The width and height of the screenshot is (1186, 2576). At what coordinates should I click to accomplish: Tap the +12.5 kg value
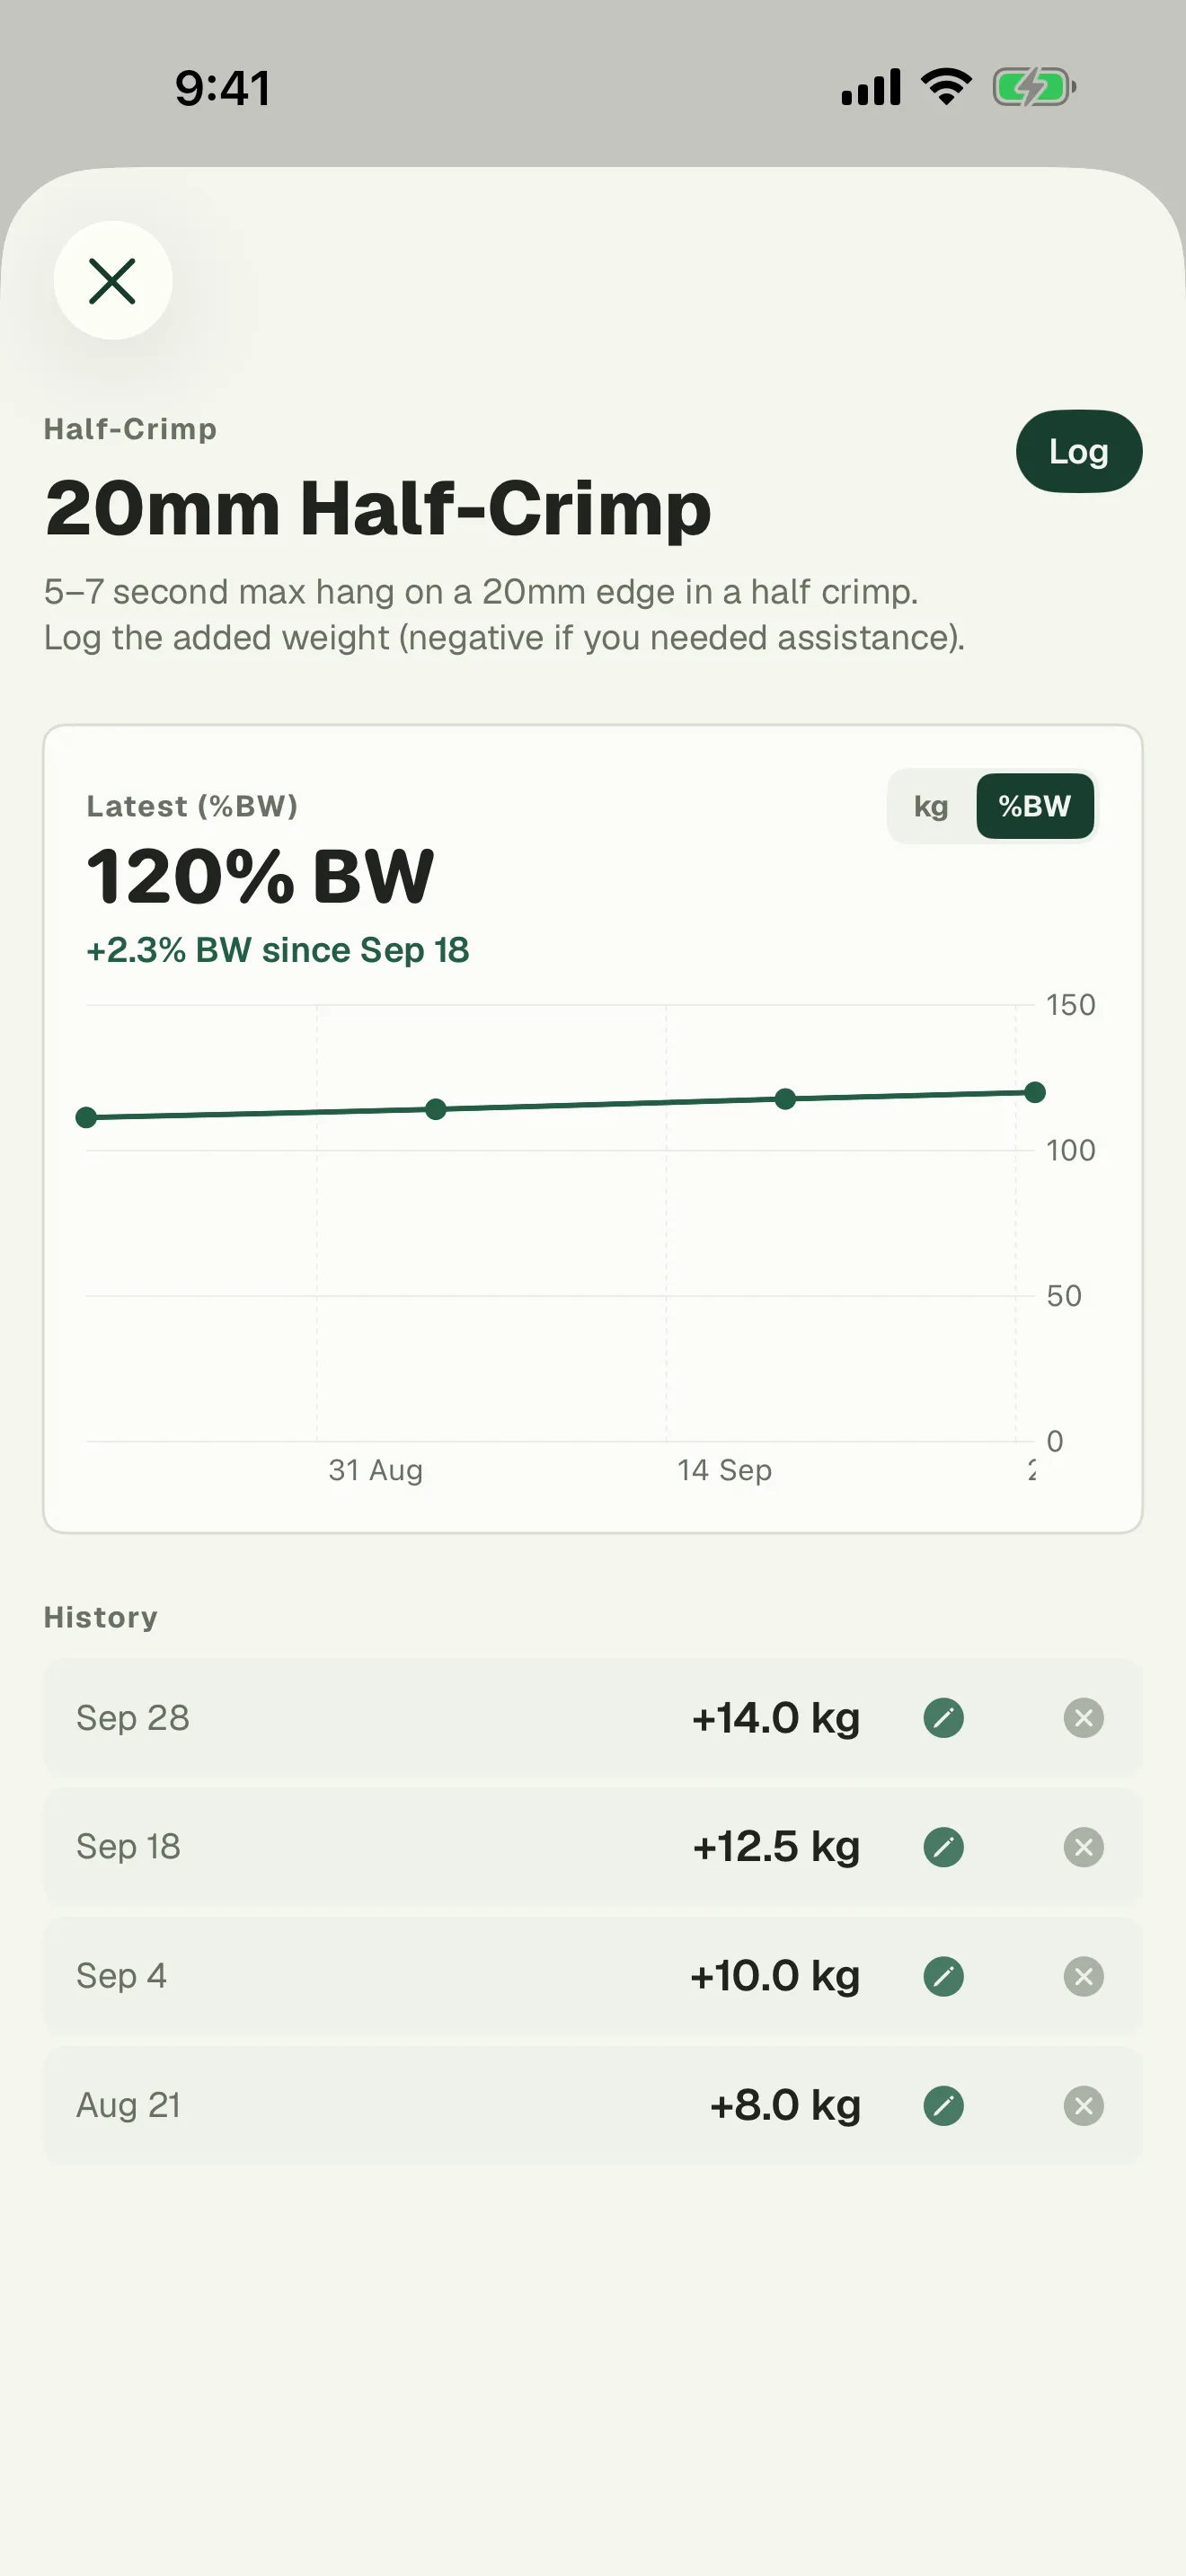[775, 1847]
